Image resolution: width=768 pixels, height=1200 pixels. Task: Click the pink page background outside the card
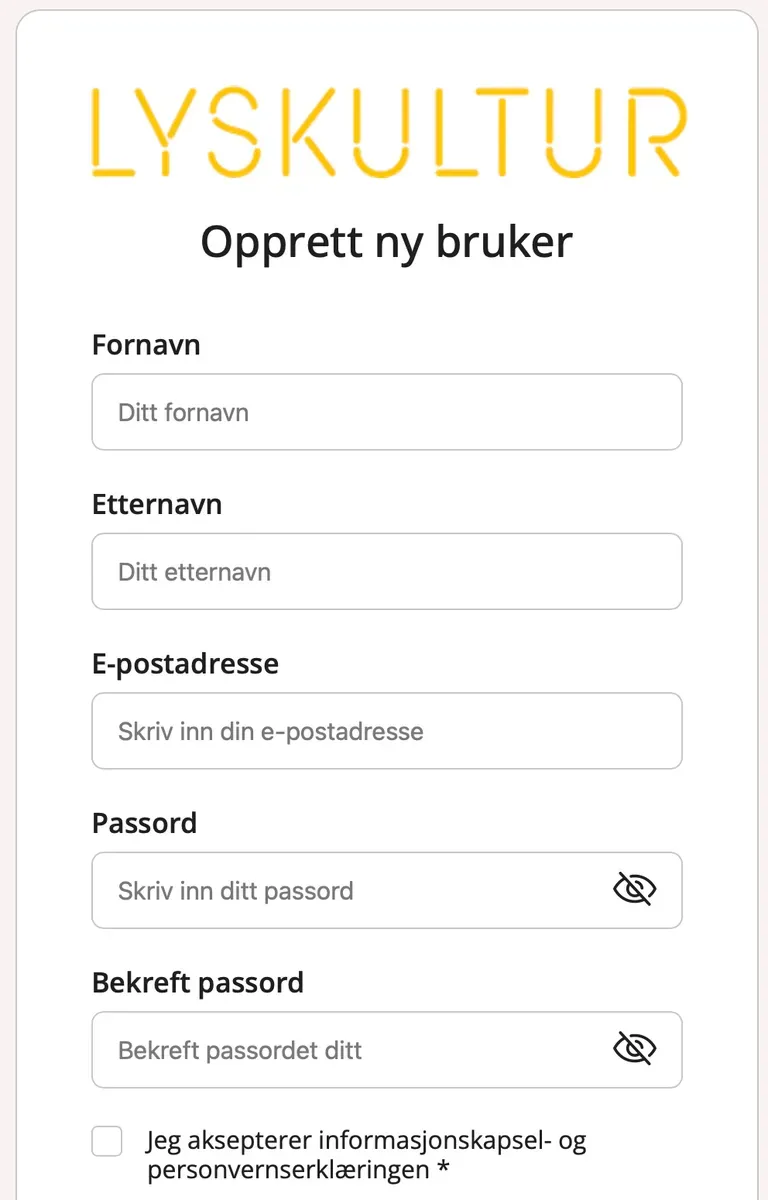coord(7,600)
